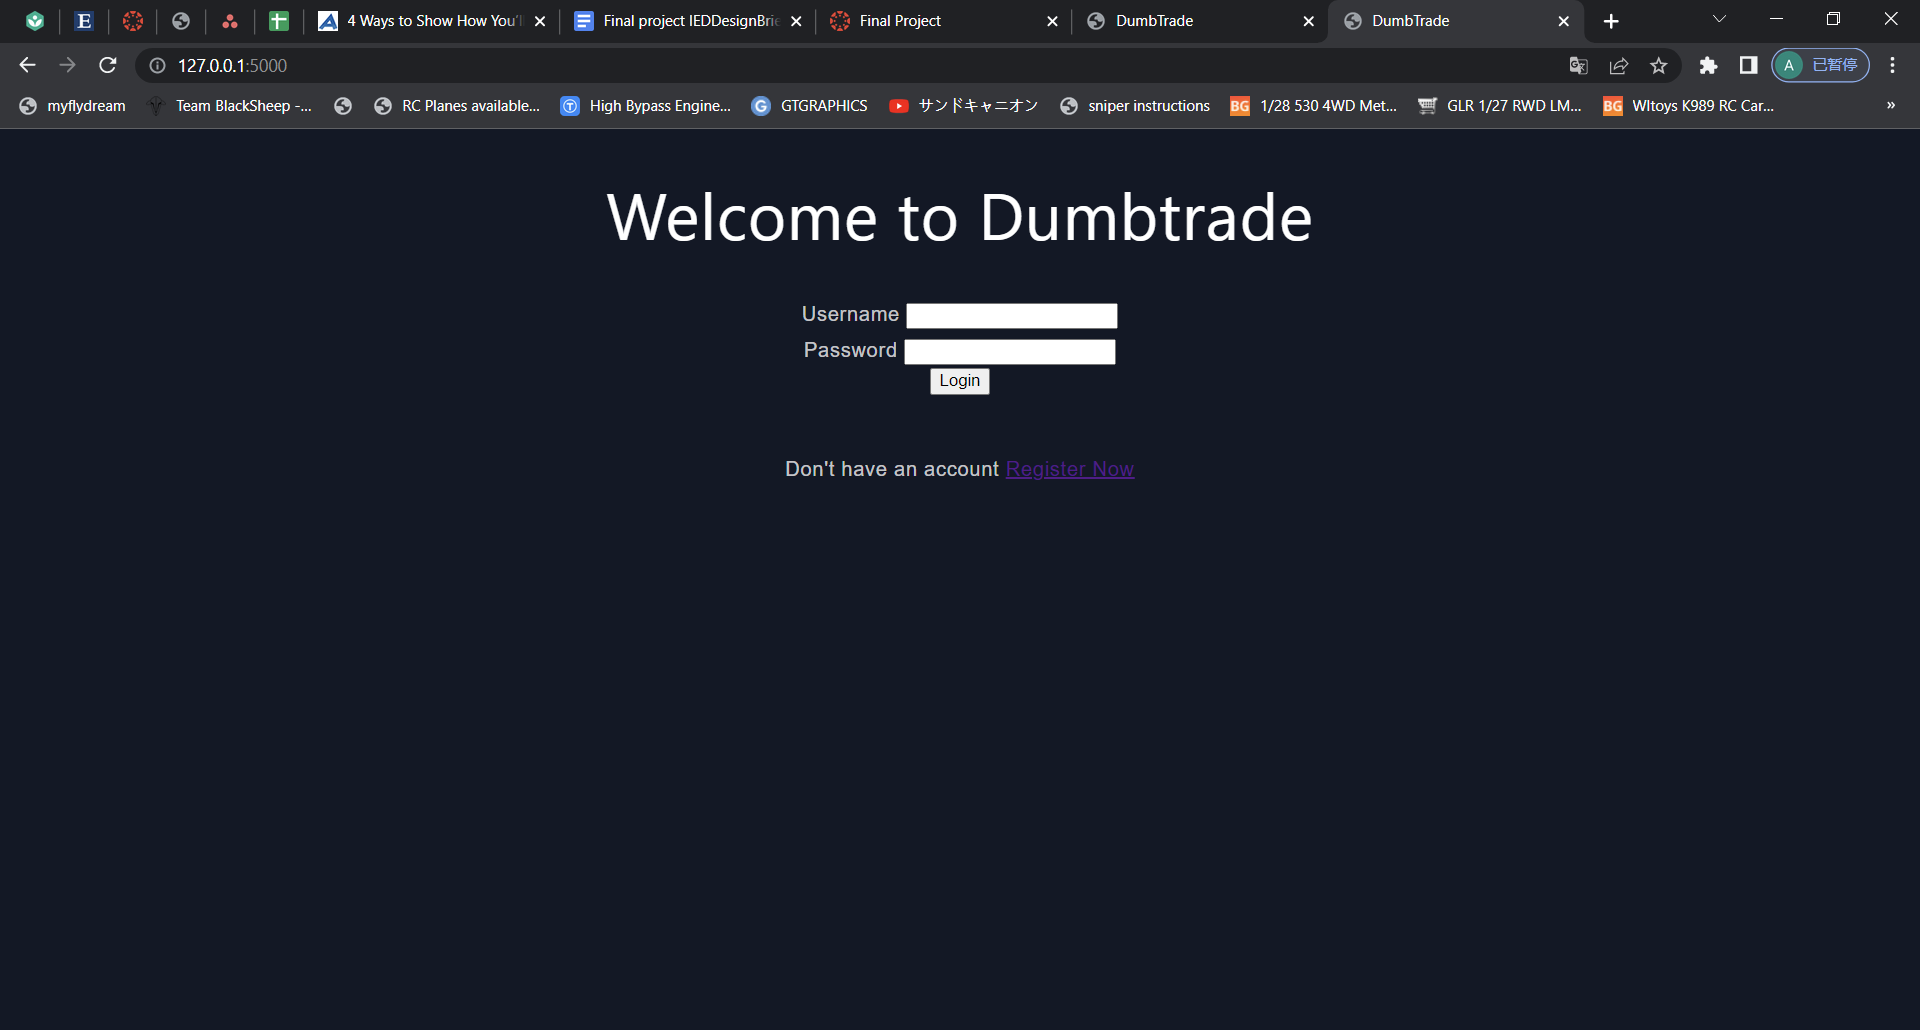Switch to the first pinned green shield tab
Viewport: 1920px width, 1030px height.
coord(35,21)
